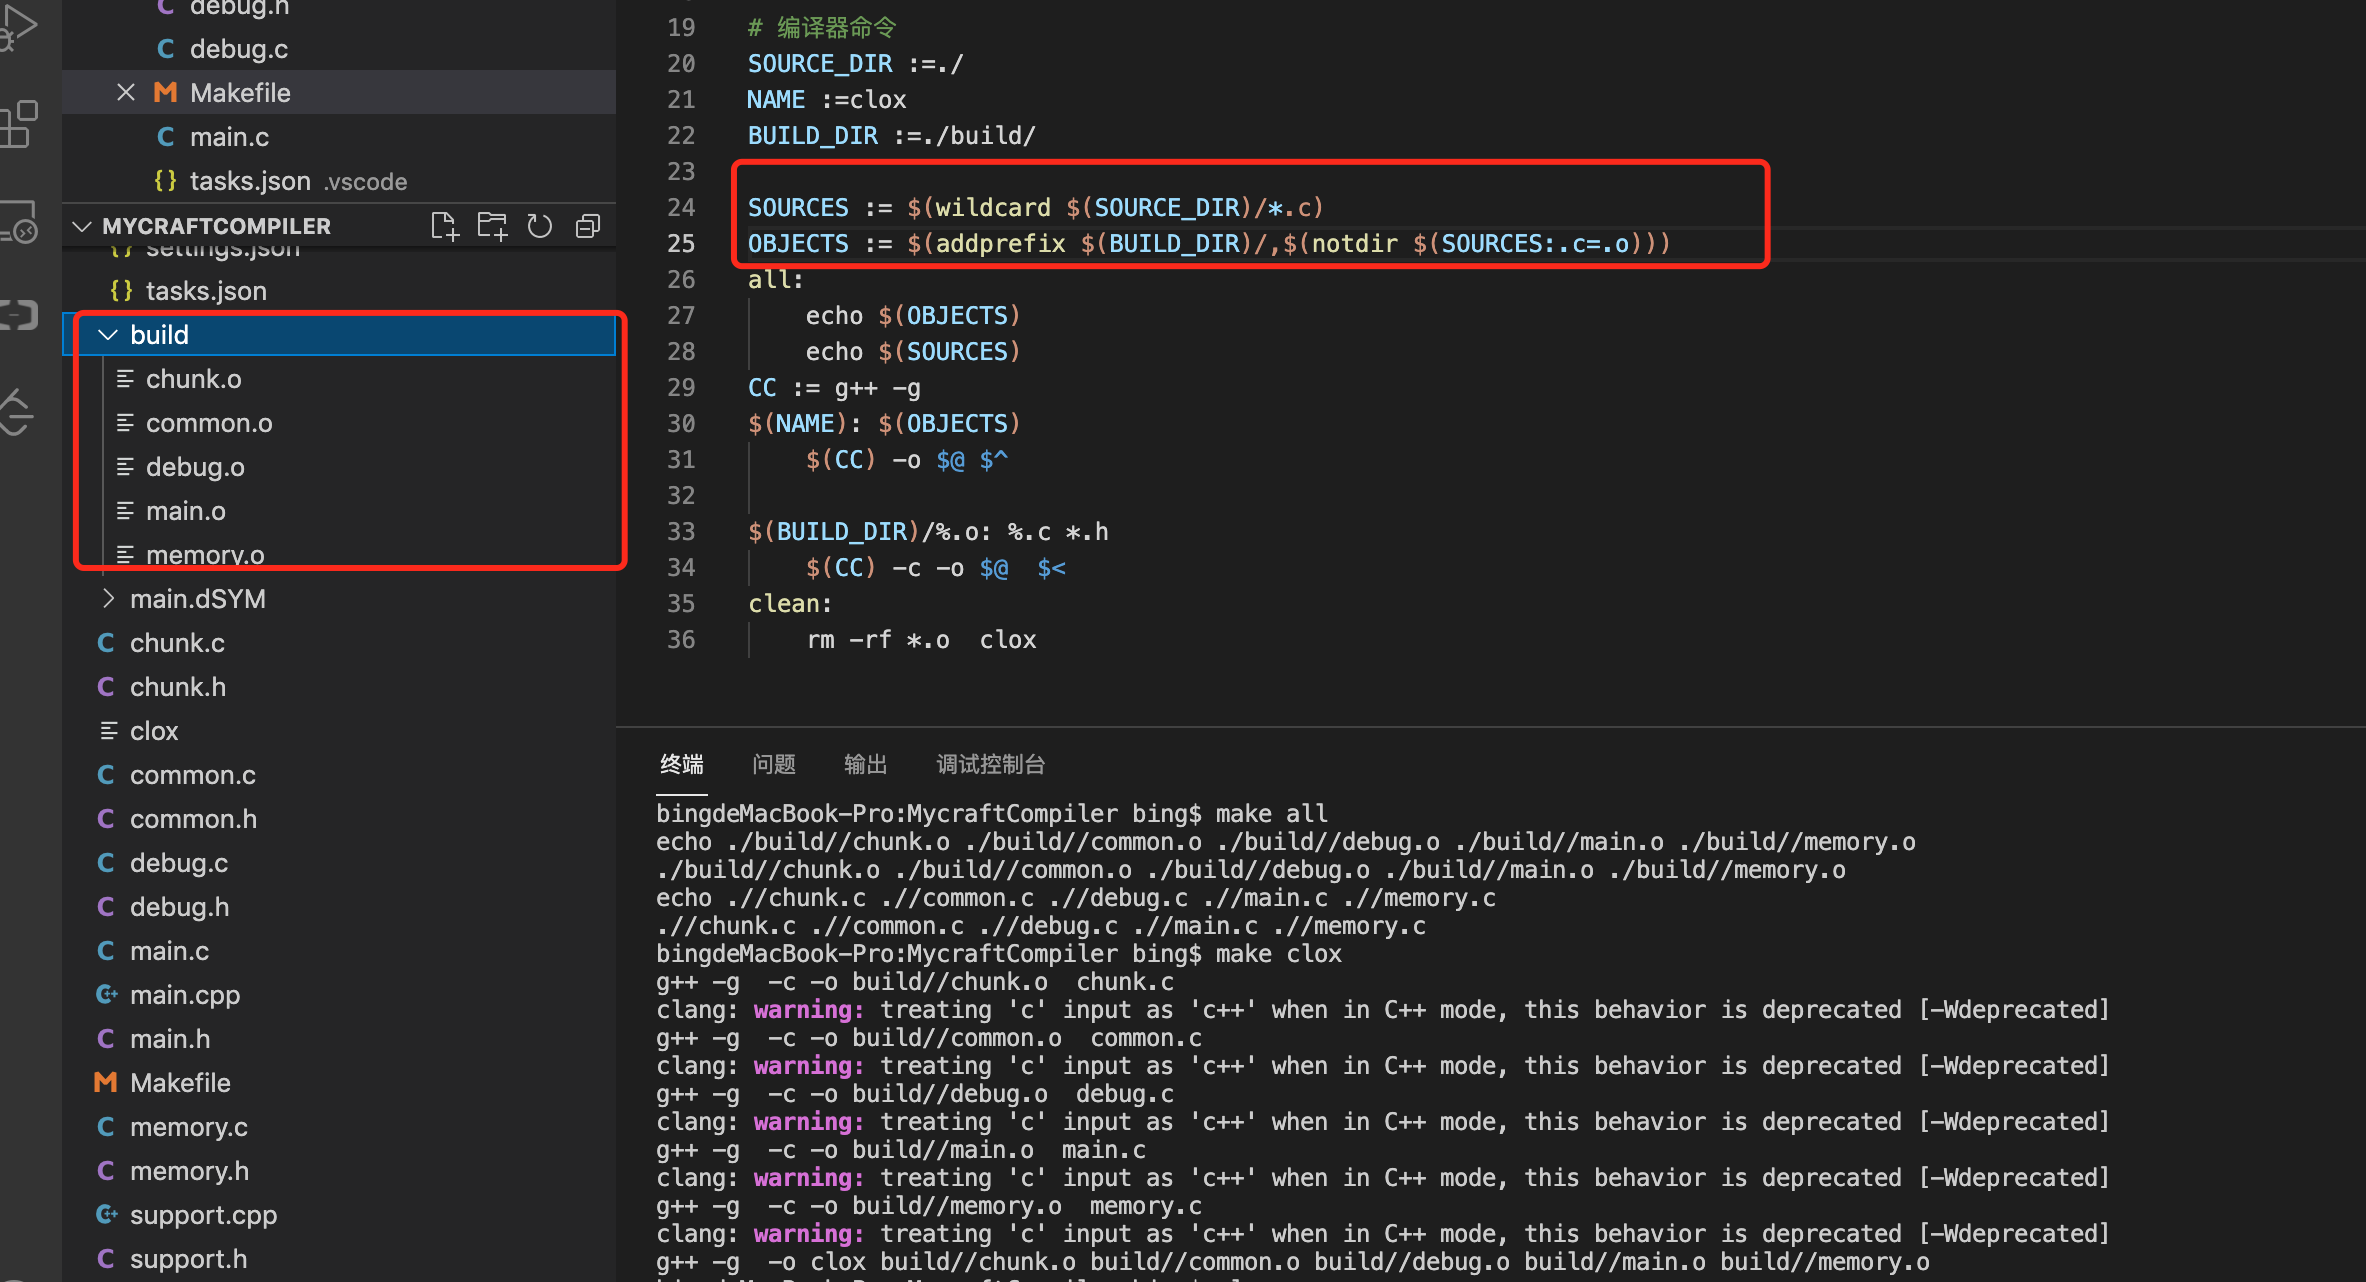2366x1282 pixels.
Task: Open chunk.o in build folder
Action: 339,379
